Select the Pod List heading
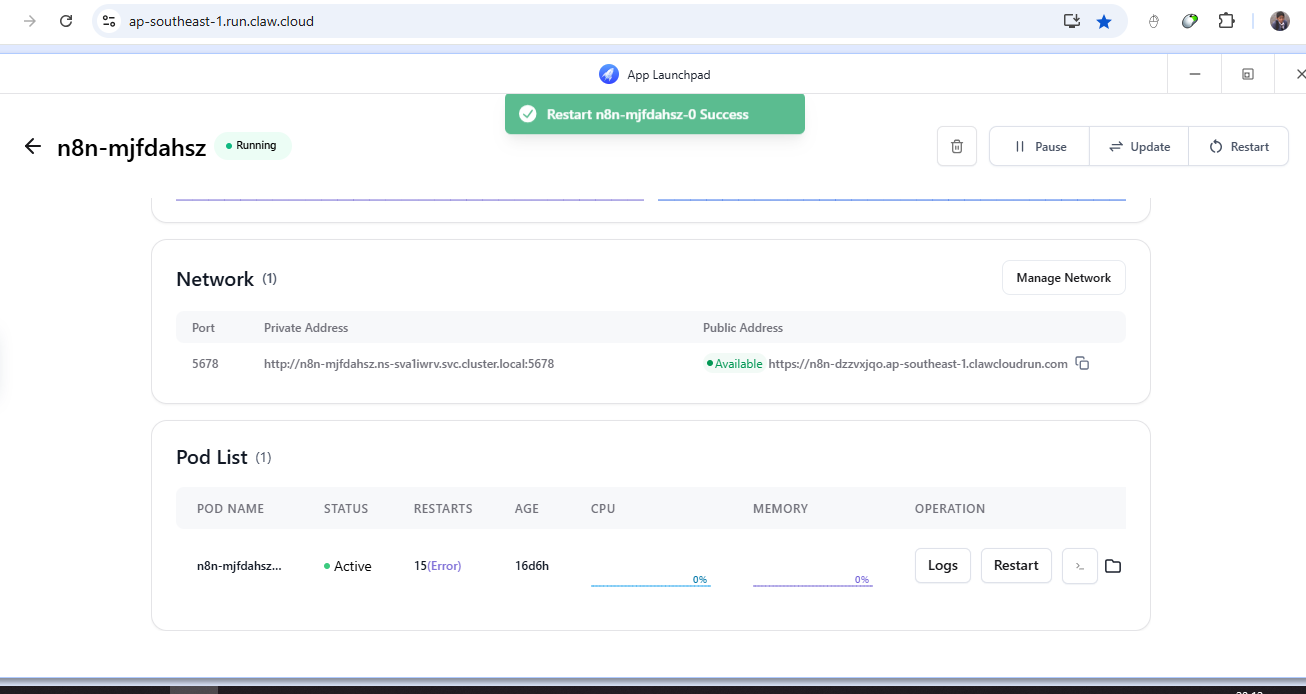Viewport: 1306px width, 694px height. [x=212, y=457]
